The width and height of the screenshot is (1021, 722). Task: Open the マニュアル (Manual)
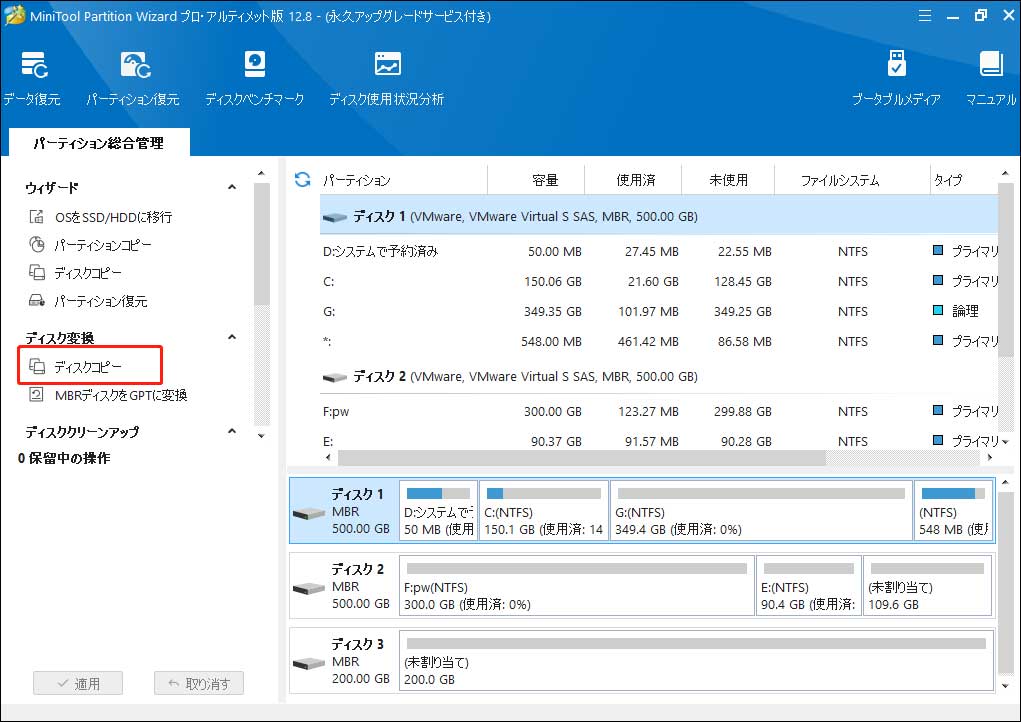click(990, 75)
